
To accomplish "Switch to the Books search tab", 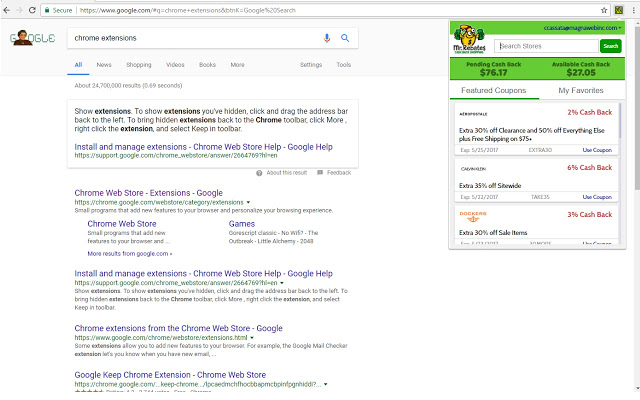I will click(207, 64).
